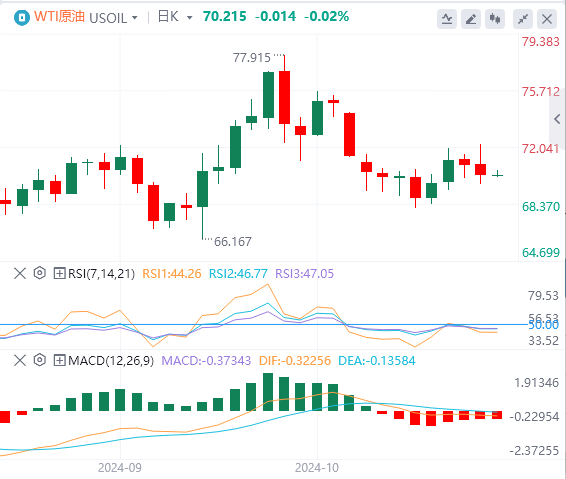
Task: Shrink chart using the collapse arrows icon
Action: (523, 19)
